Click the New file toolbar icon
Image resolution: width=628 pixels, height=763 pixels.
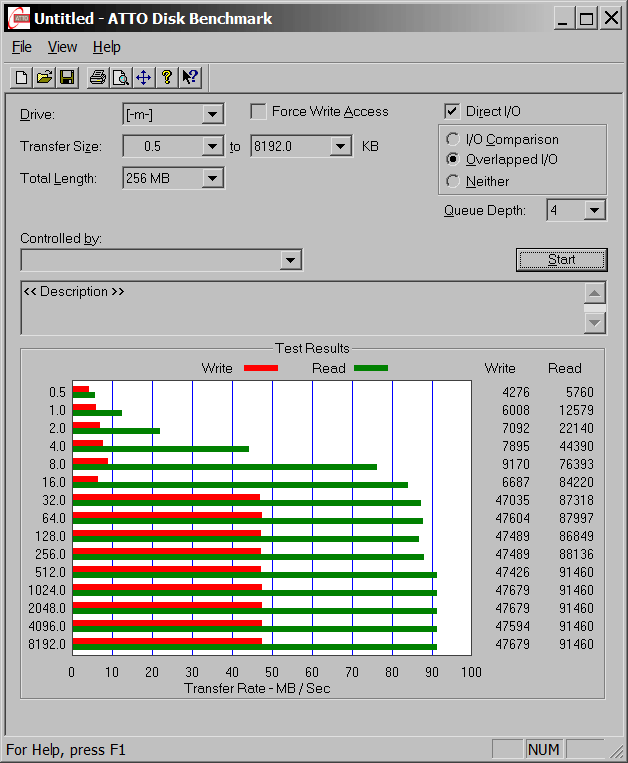click(x=21, y=77)
